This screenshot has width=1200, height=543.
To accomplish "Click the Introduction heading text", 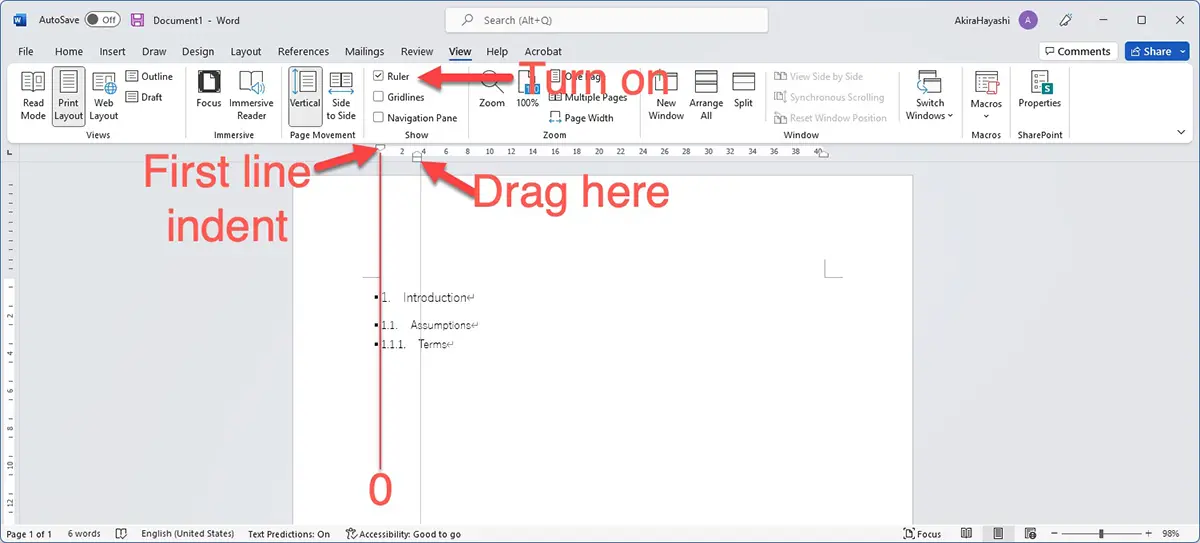I will (x=435, y=298).
